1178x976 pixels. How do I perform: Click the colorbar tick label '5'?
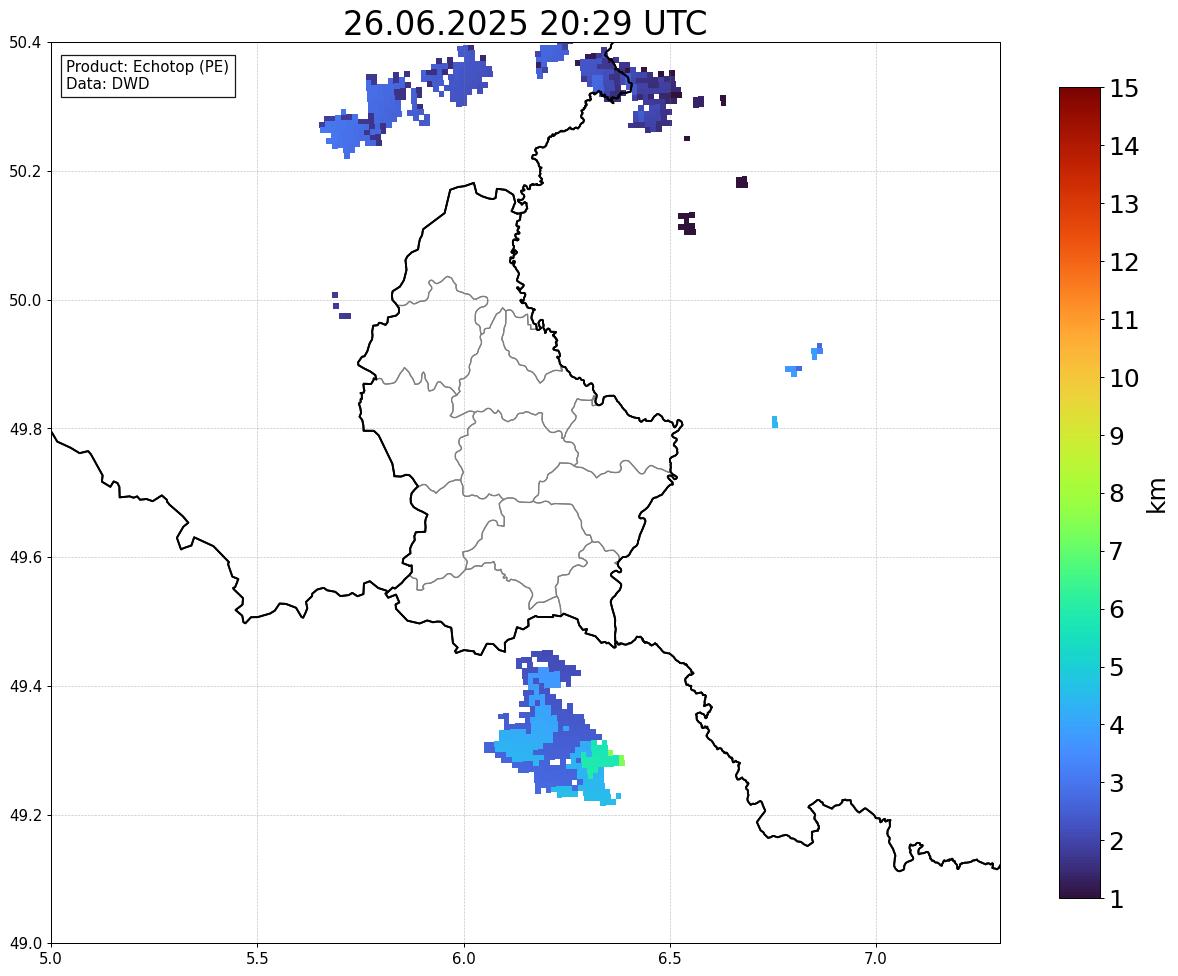tap(1116, 667)
